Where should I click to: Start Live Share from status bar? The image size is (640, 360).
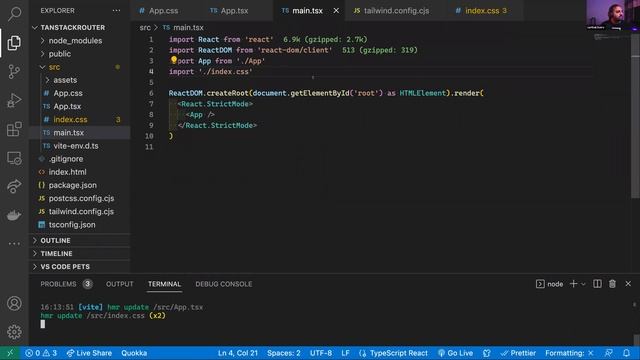(x=89, y=353)
